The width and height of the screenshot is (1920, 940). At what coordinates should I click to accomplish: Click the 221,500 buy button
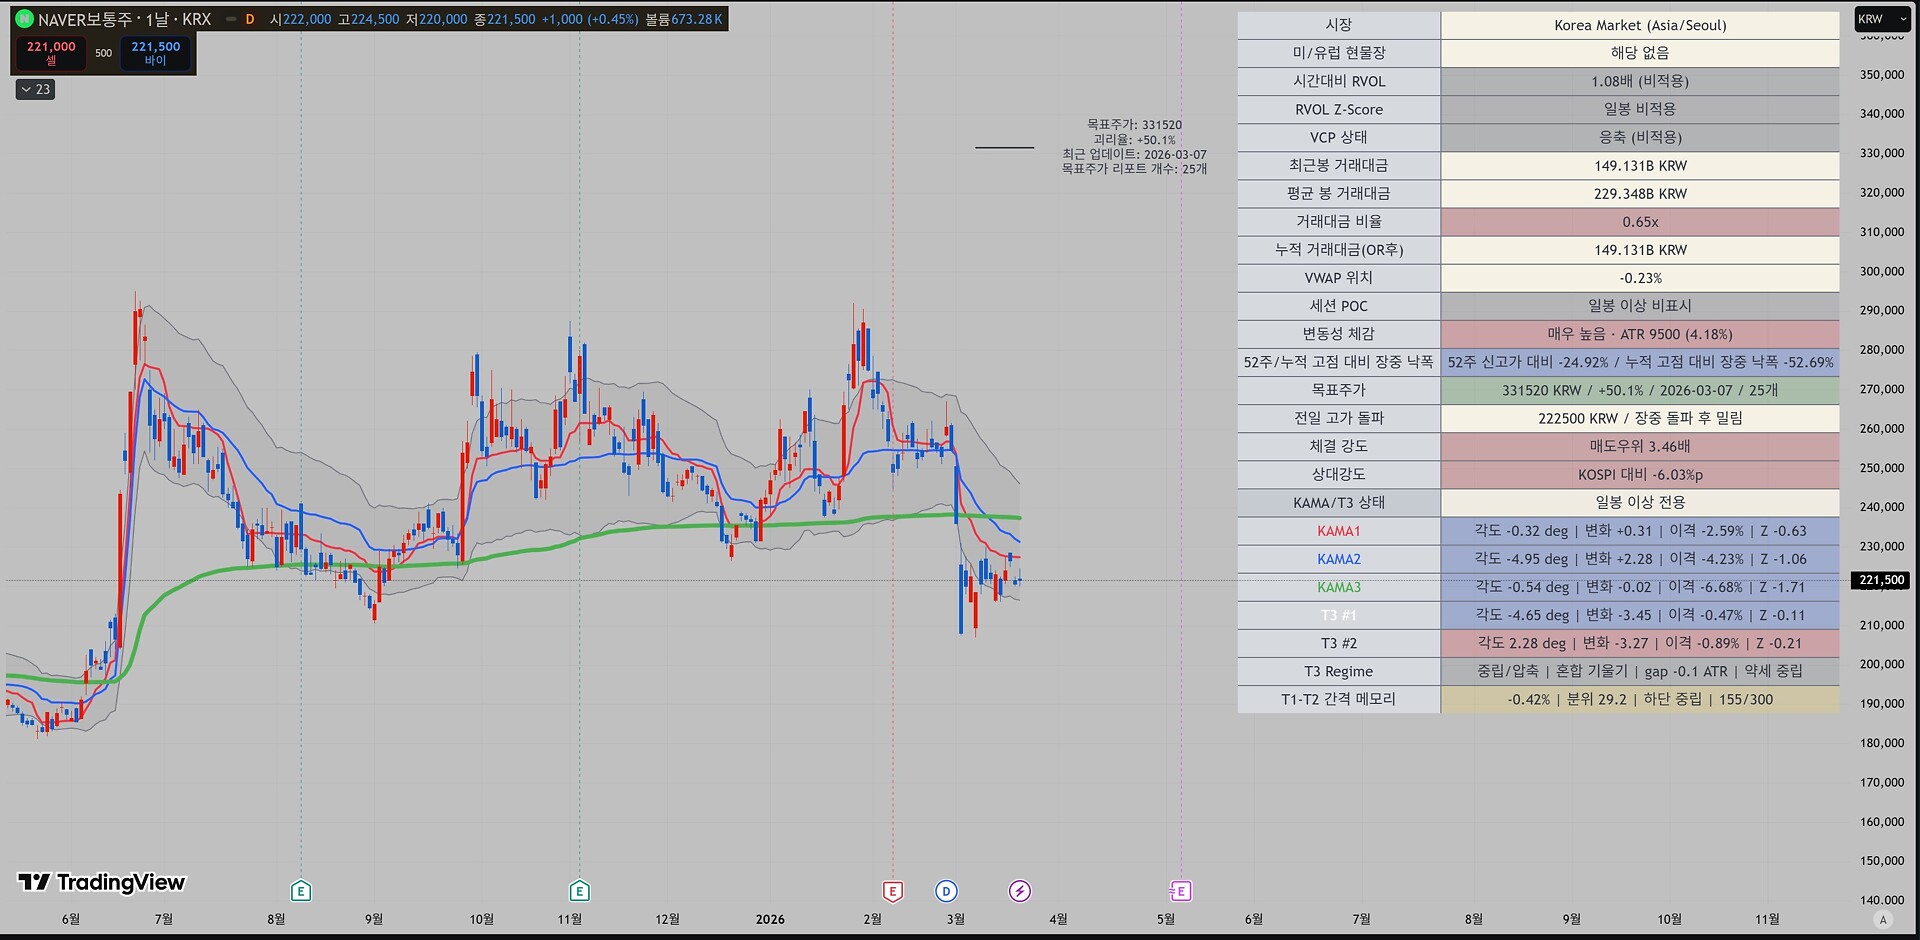156,53
